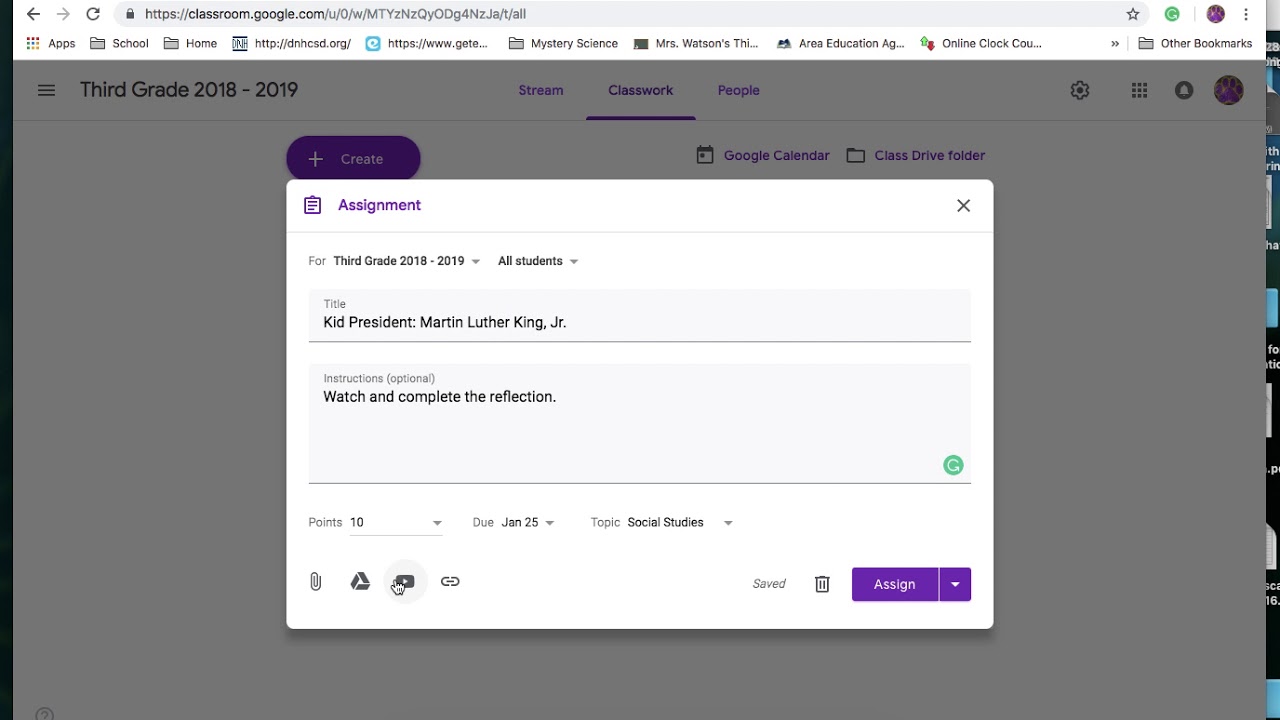This screenshot has height=720, width=1280.
Task: Expand the class selector Third Grade 2018 - 2019
Action: click(x=406, y=261)
